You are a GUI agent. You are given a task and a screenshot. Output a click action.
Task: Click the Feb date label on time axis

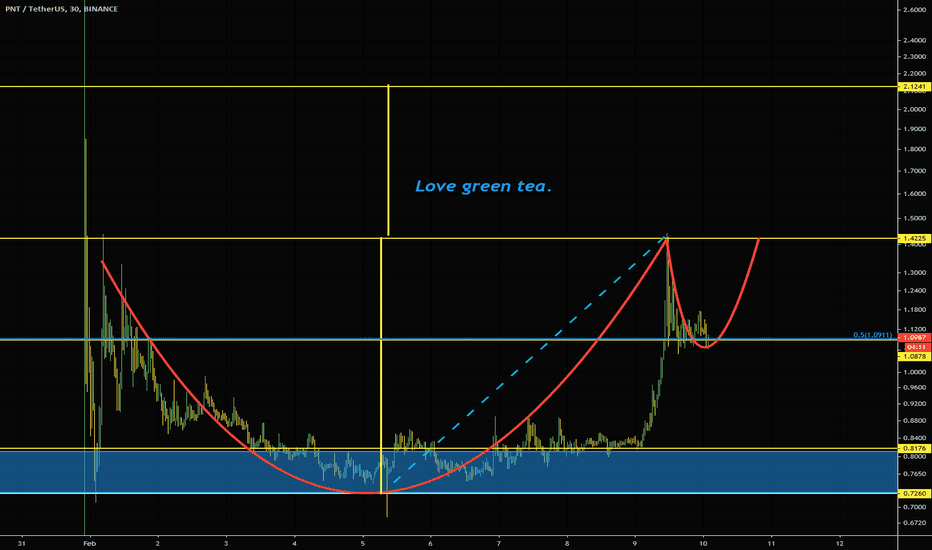pos(89,543)
